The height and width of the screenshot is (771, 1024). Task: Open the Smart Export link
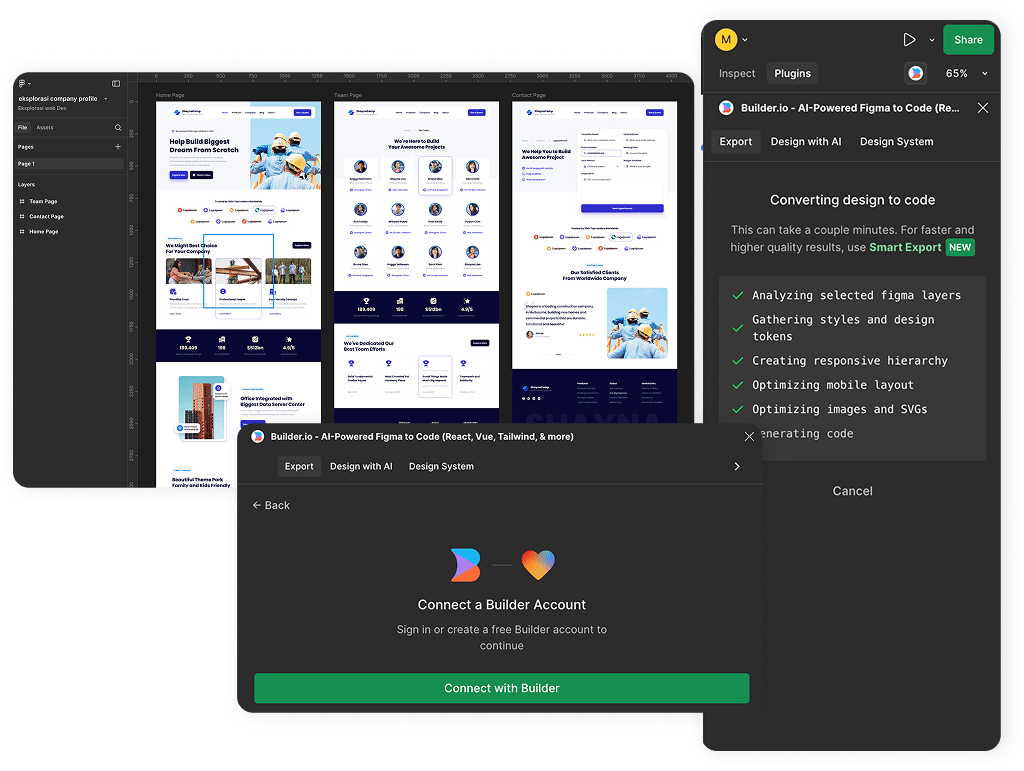coord(904,247)
